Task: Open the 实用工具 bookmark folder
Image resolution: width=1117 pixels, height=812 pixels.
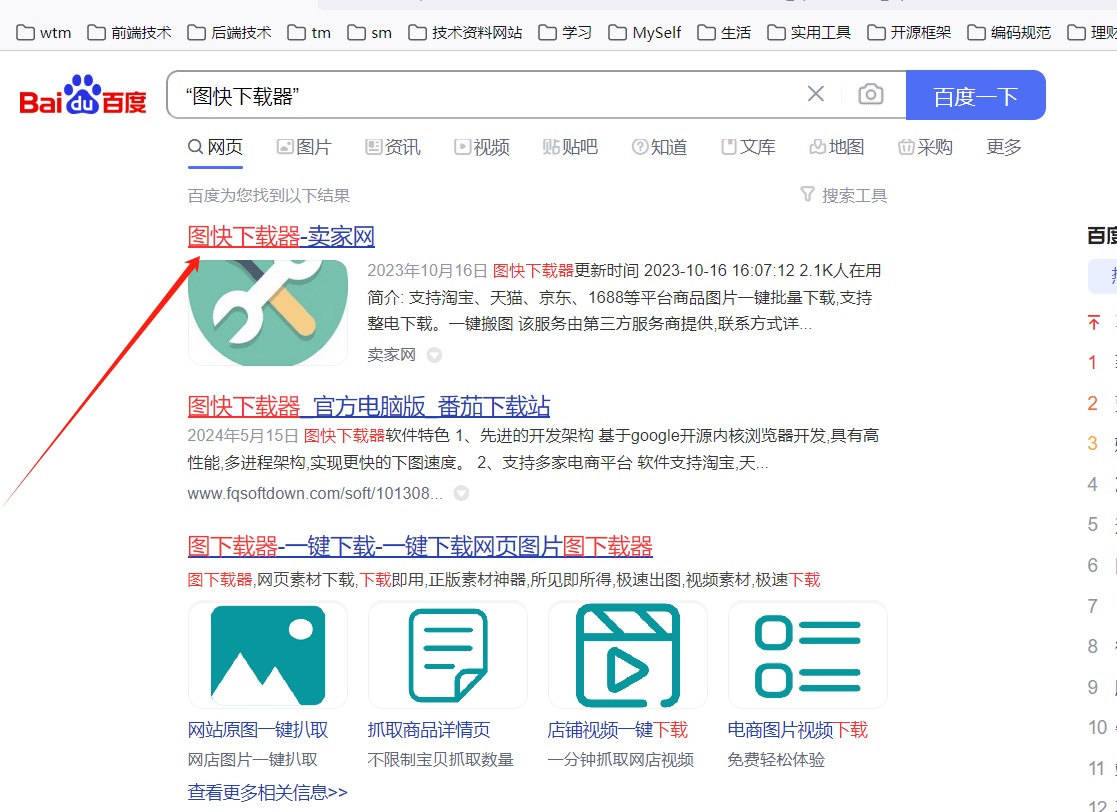Action: point(809,33)
